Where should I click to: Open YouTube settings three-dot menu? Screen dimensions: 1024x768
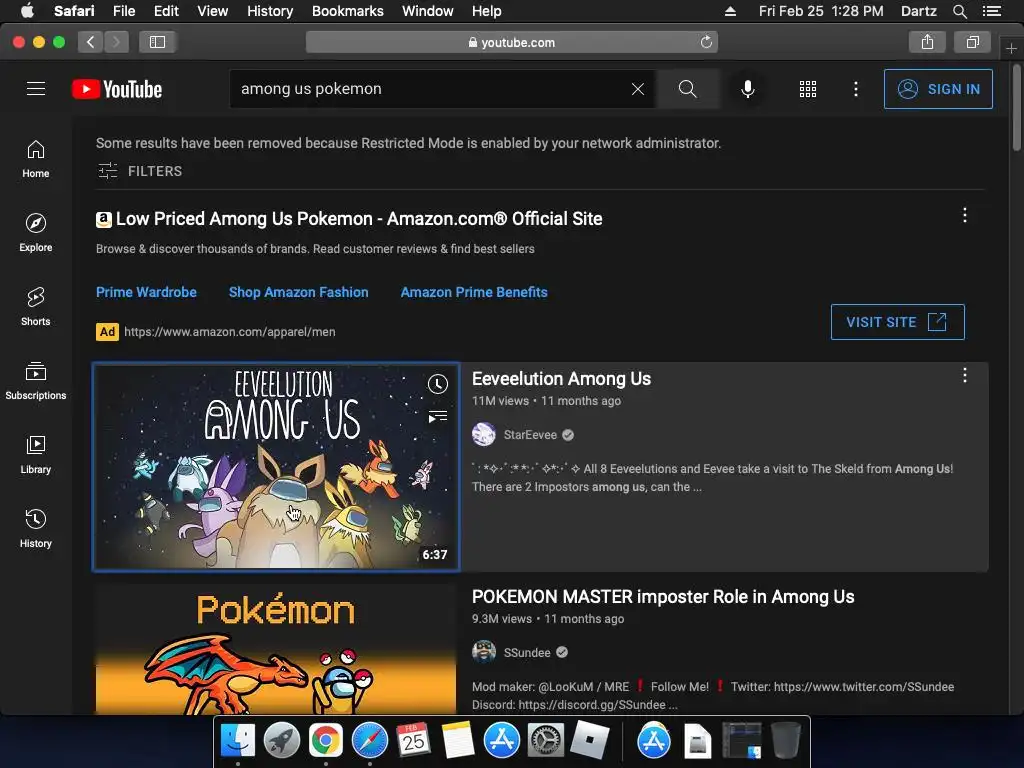point(856,89)
